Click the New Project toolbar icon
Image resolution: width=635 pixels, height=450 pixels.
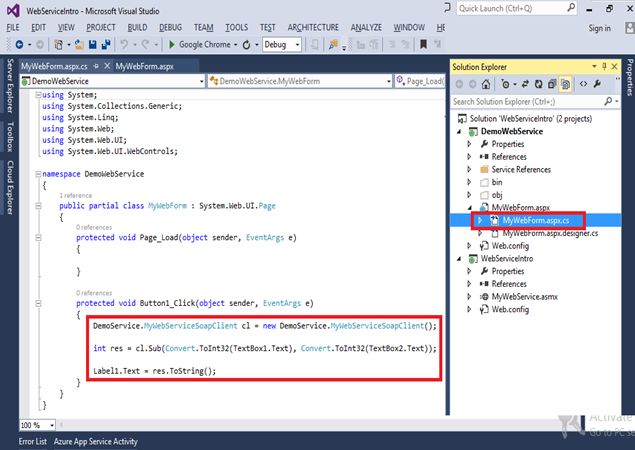[x=58, y=45]
